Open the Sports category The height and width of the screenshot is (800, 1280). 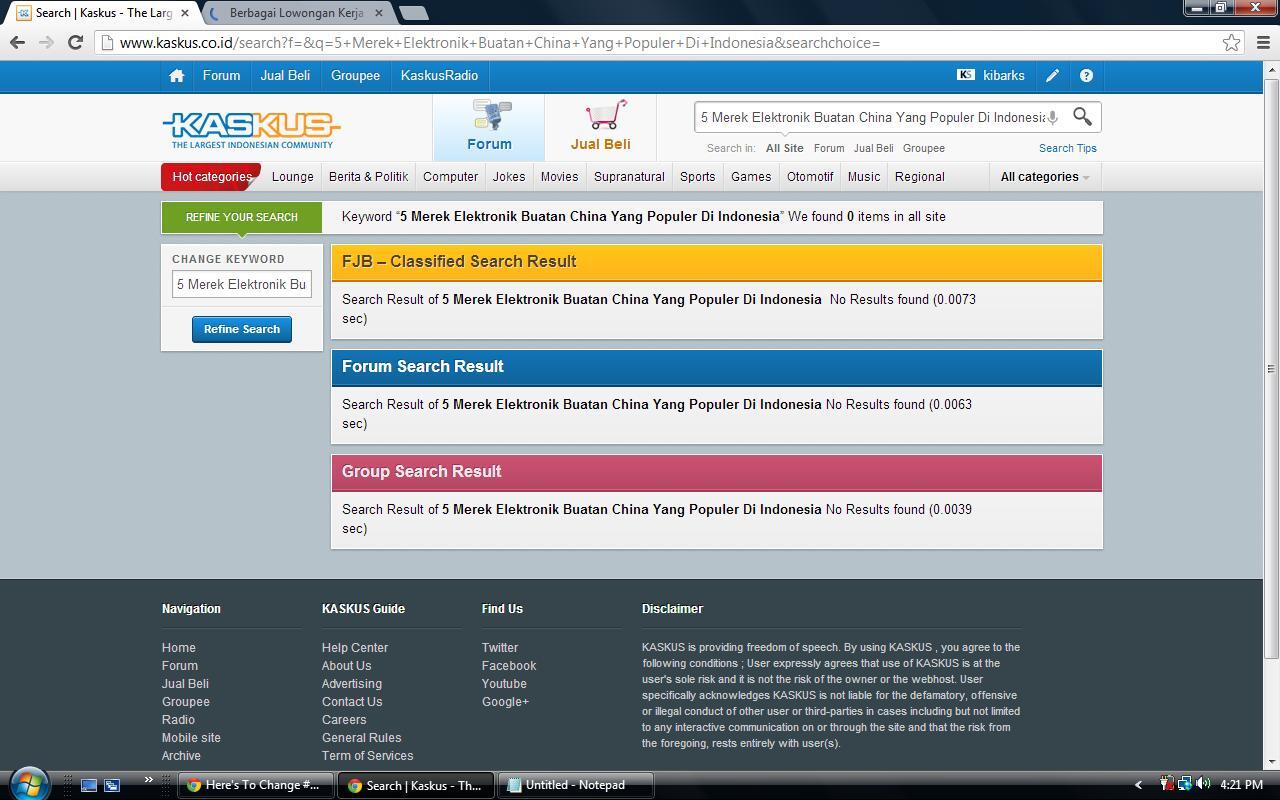tap(697, 177)
